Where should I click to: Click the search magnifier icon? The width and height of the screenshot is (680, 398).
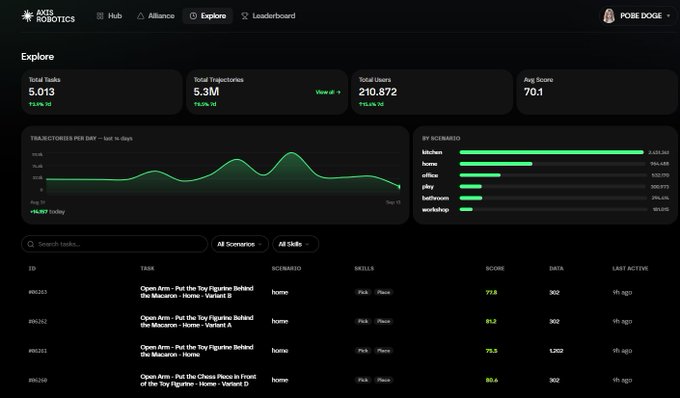(31, 244)
